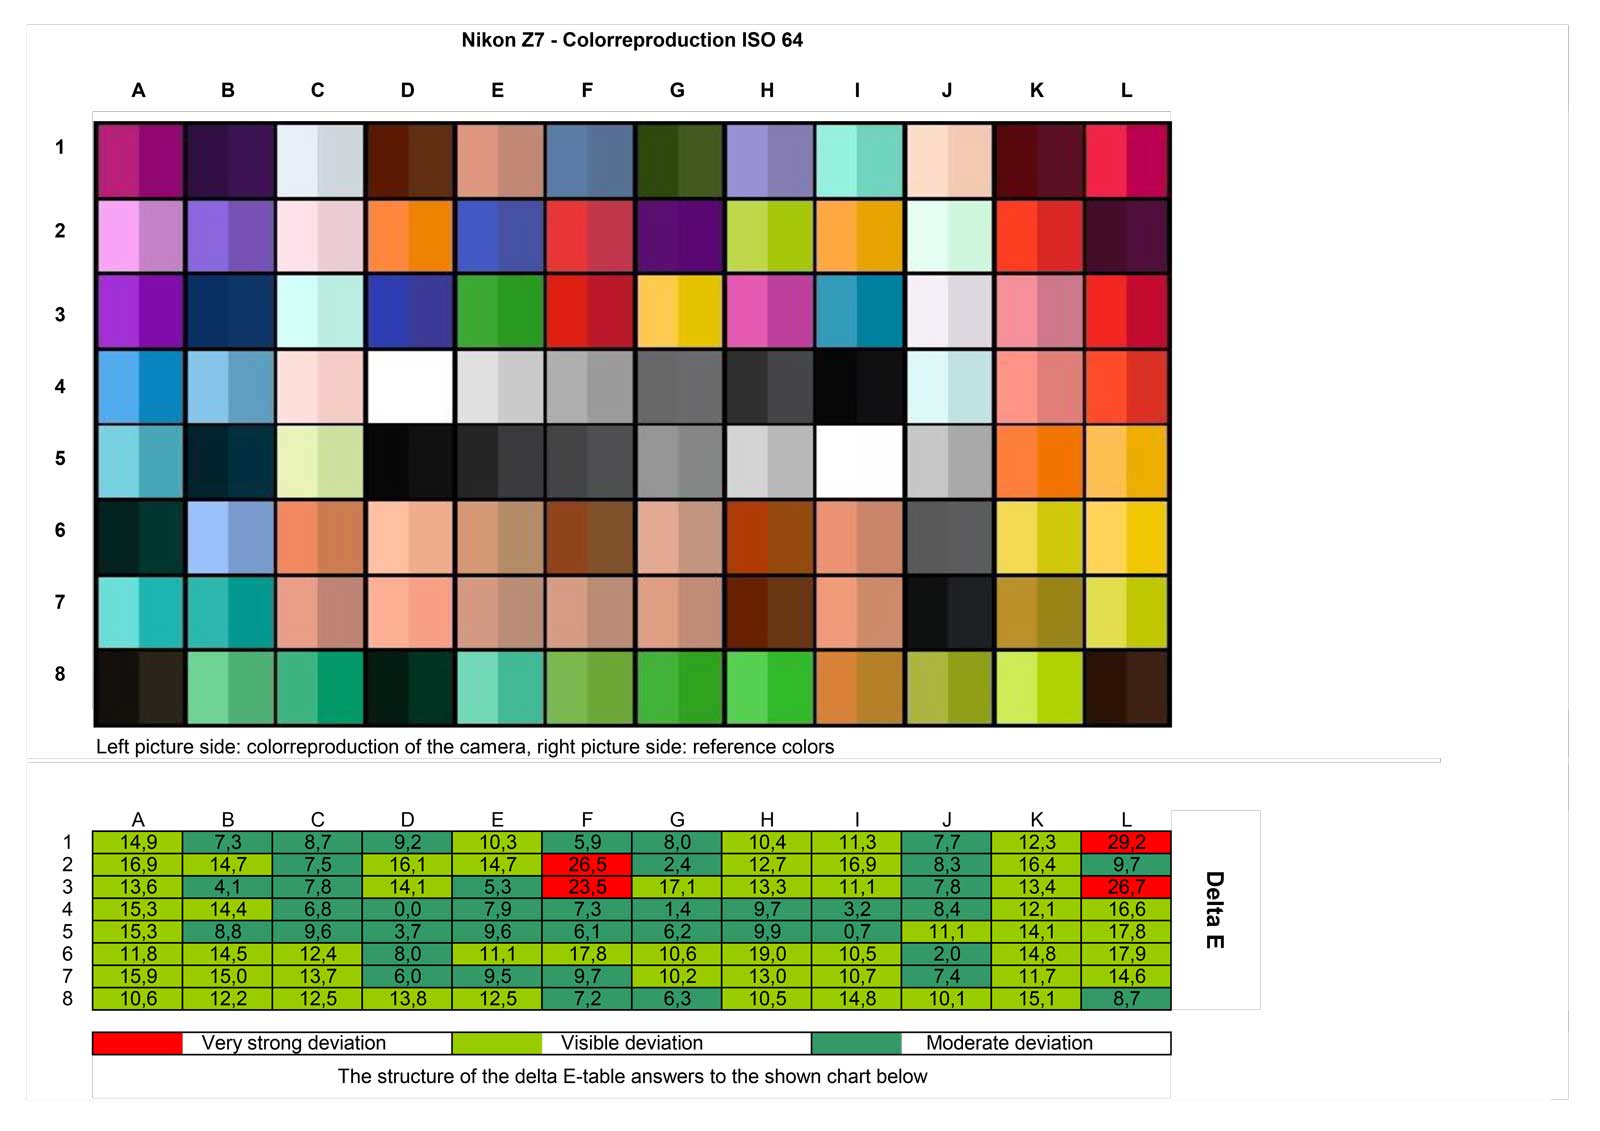Click the white patch at chart position D4
The image size is (1600, 1131).
(409, 386)
